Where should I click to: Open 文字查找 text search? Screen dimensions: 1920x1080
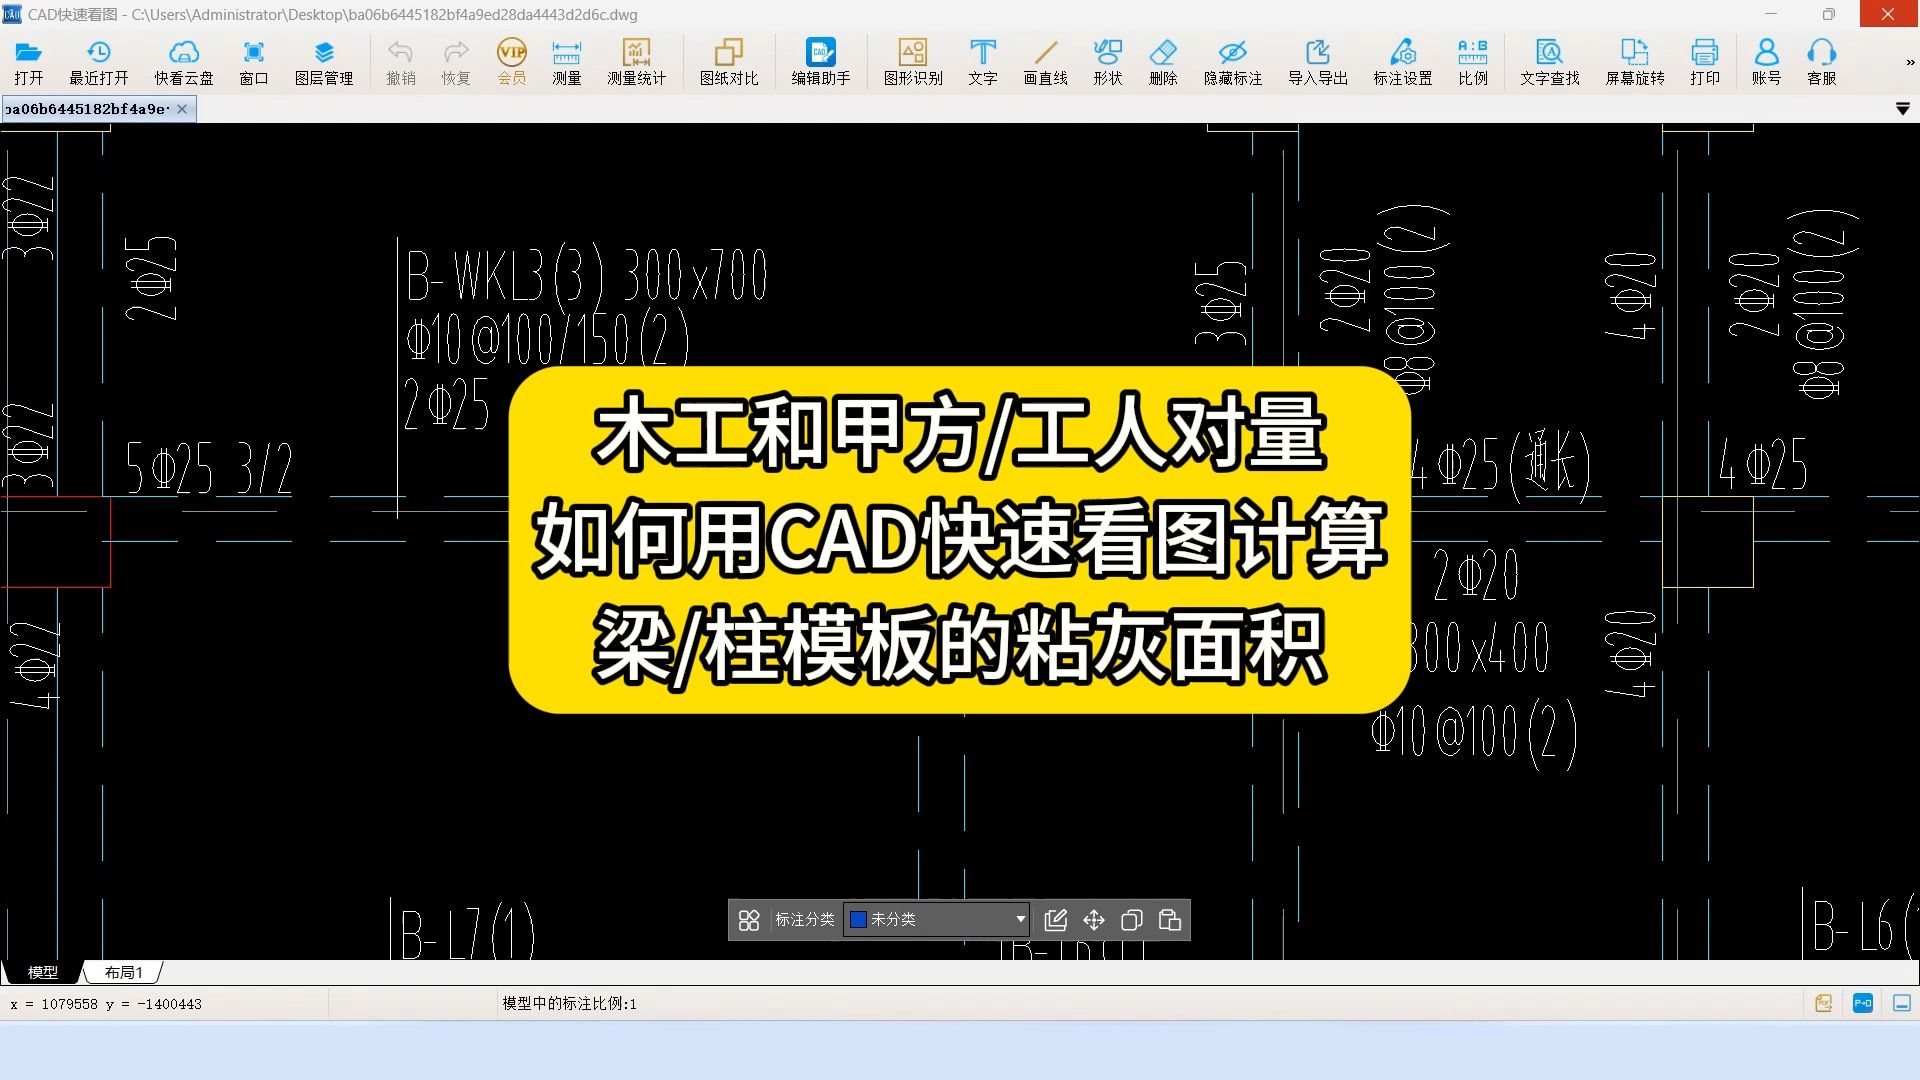1549,62
